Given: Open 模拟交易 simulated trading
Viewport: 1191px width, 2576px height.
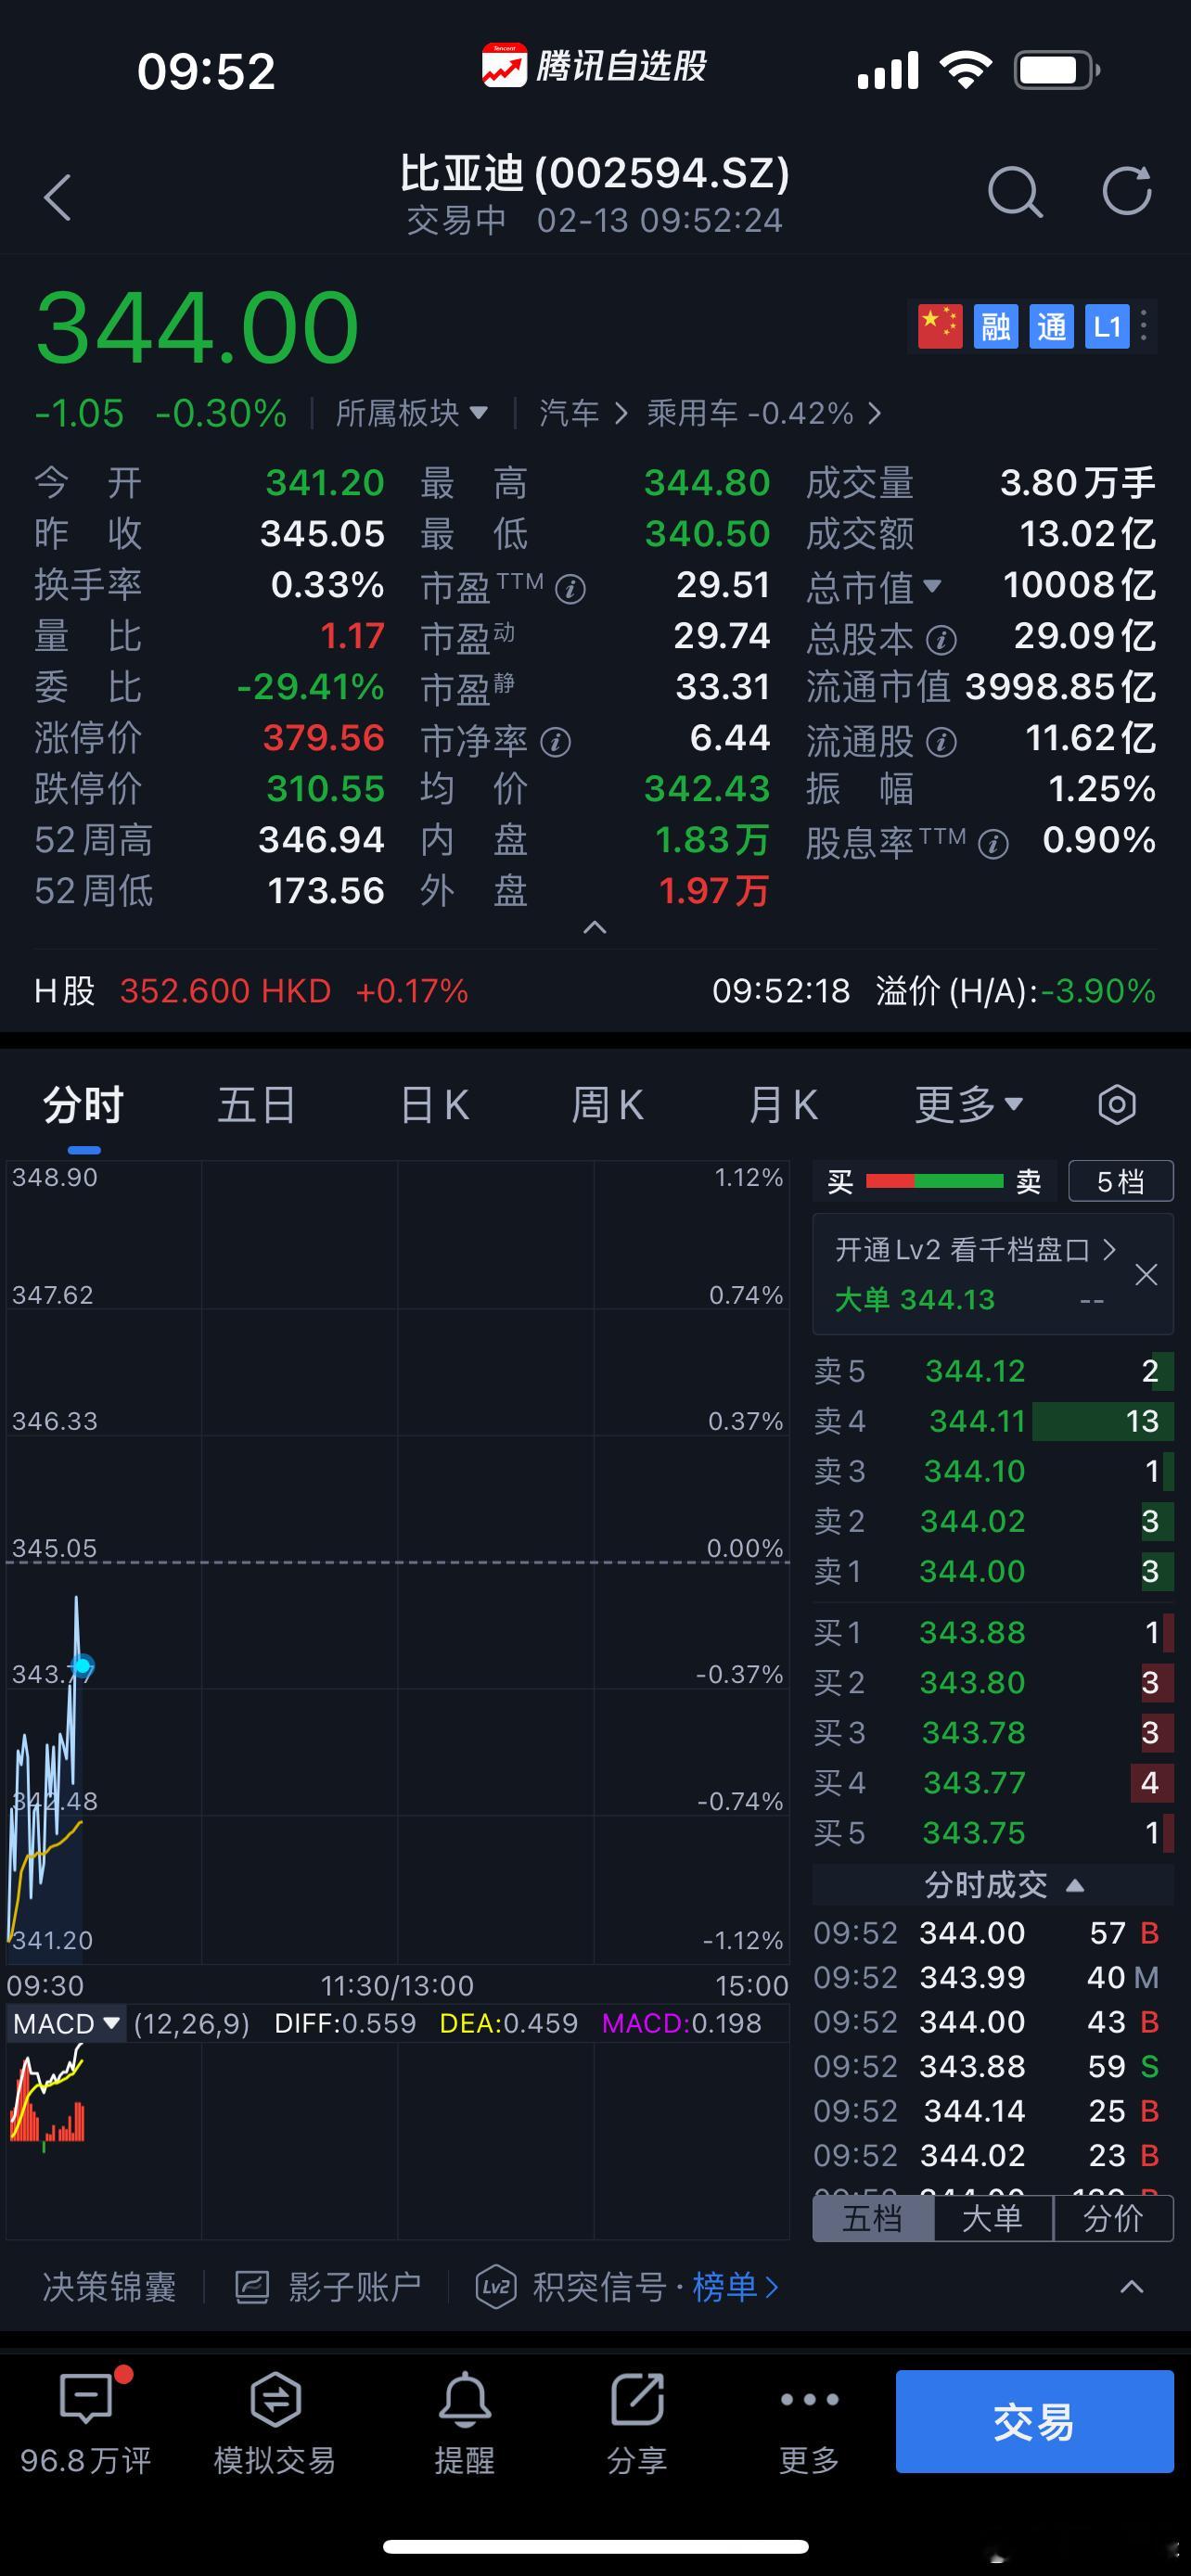Looking at the screenshot, I should tap(275, 2423).
